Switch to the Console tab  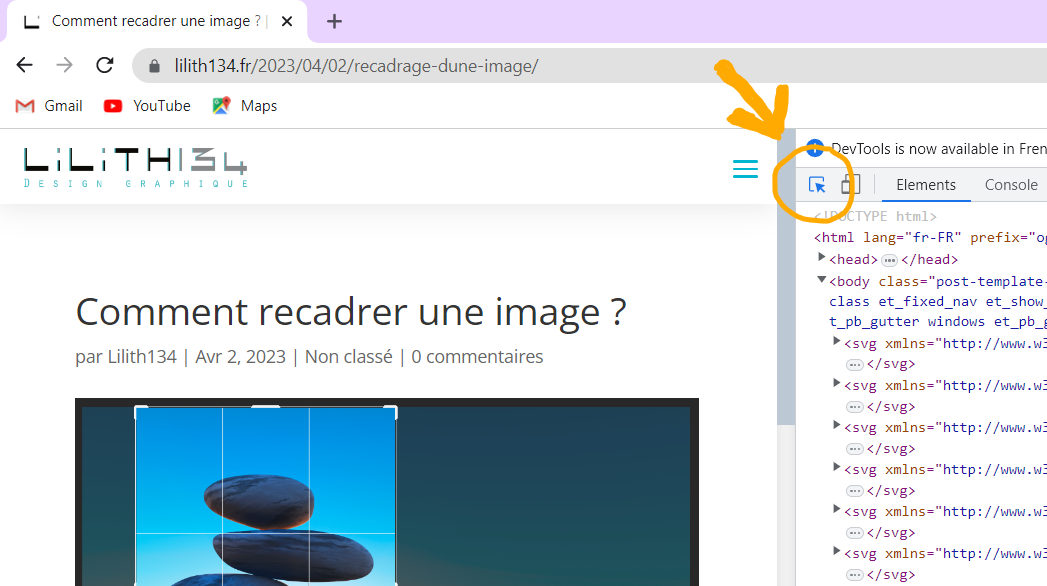point(1010,185)
